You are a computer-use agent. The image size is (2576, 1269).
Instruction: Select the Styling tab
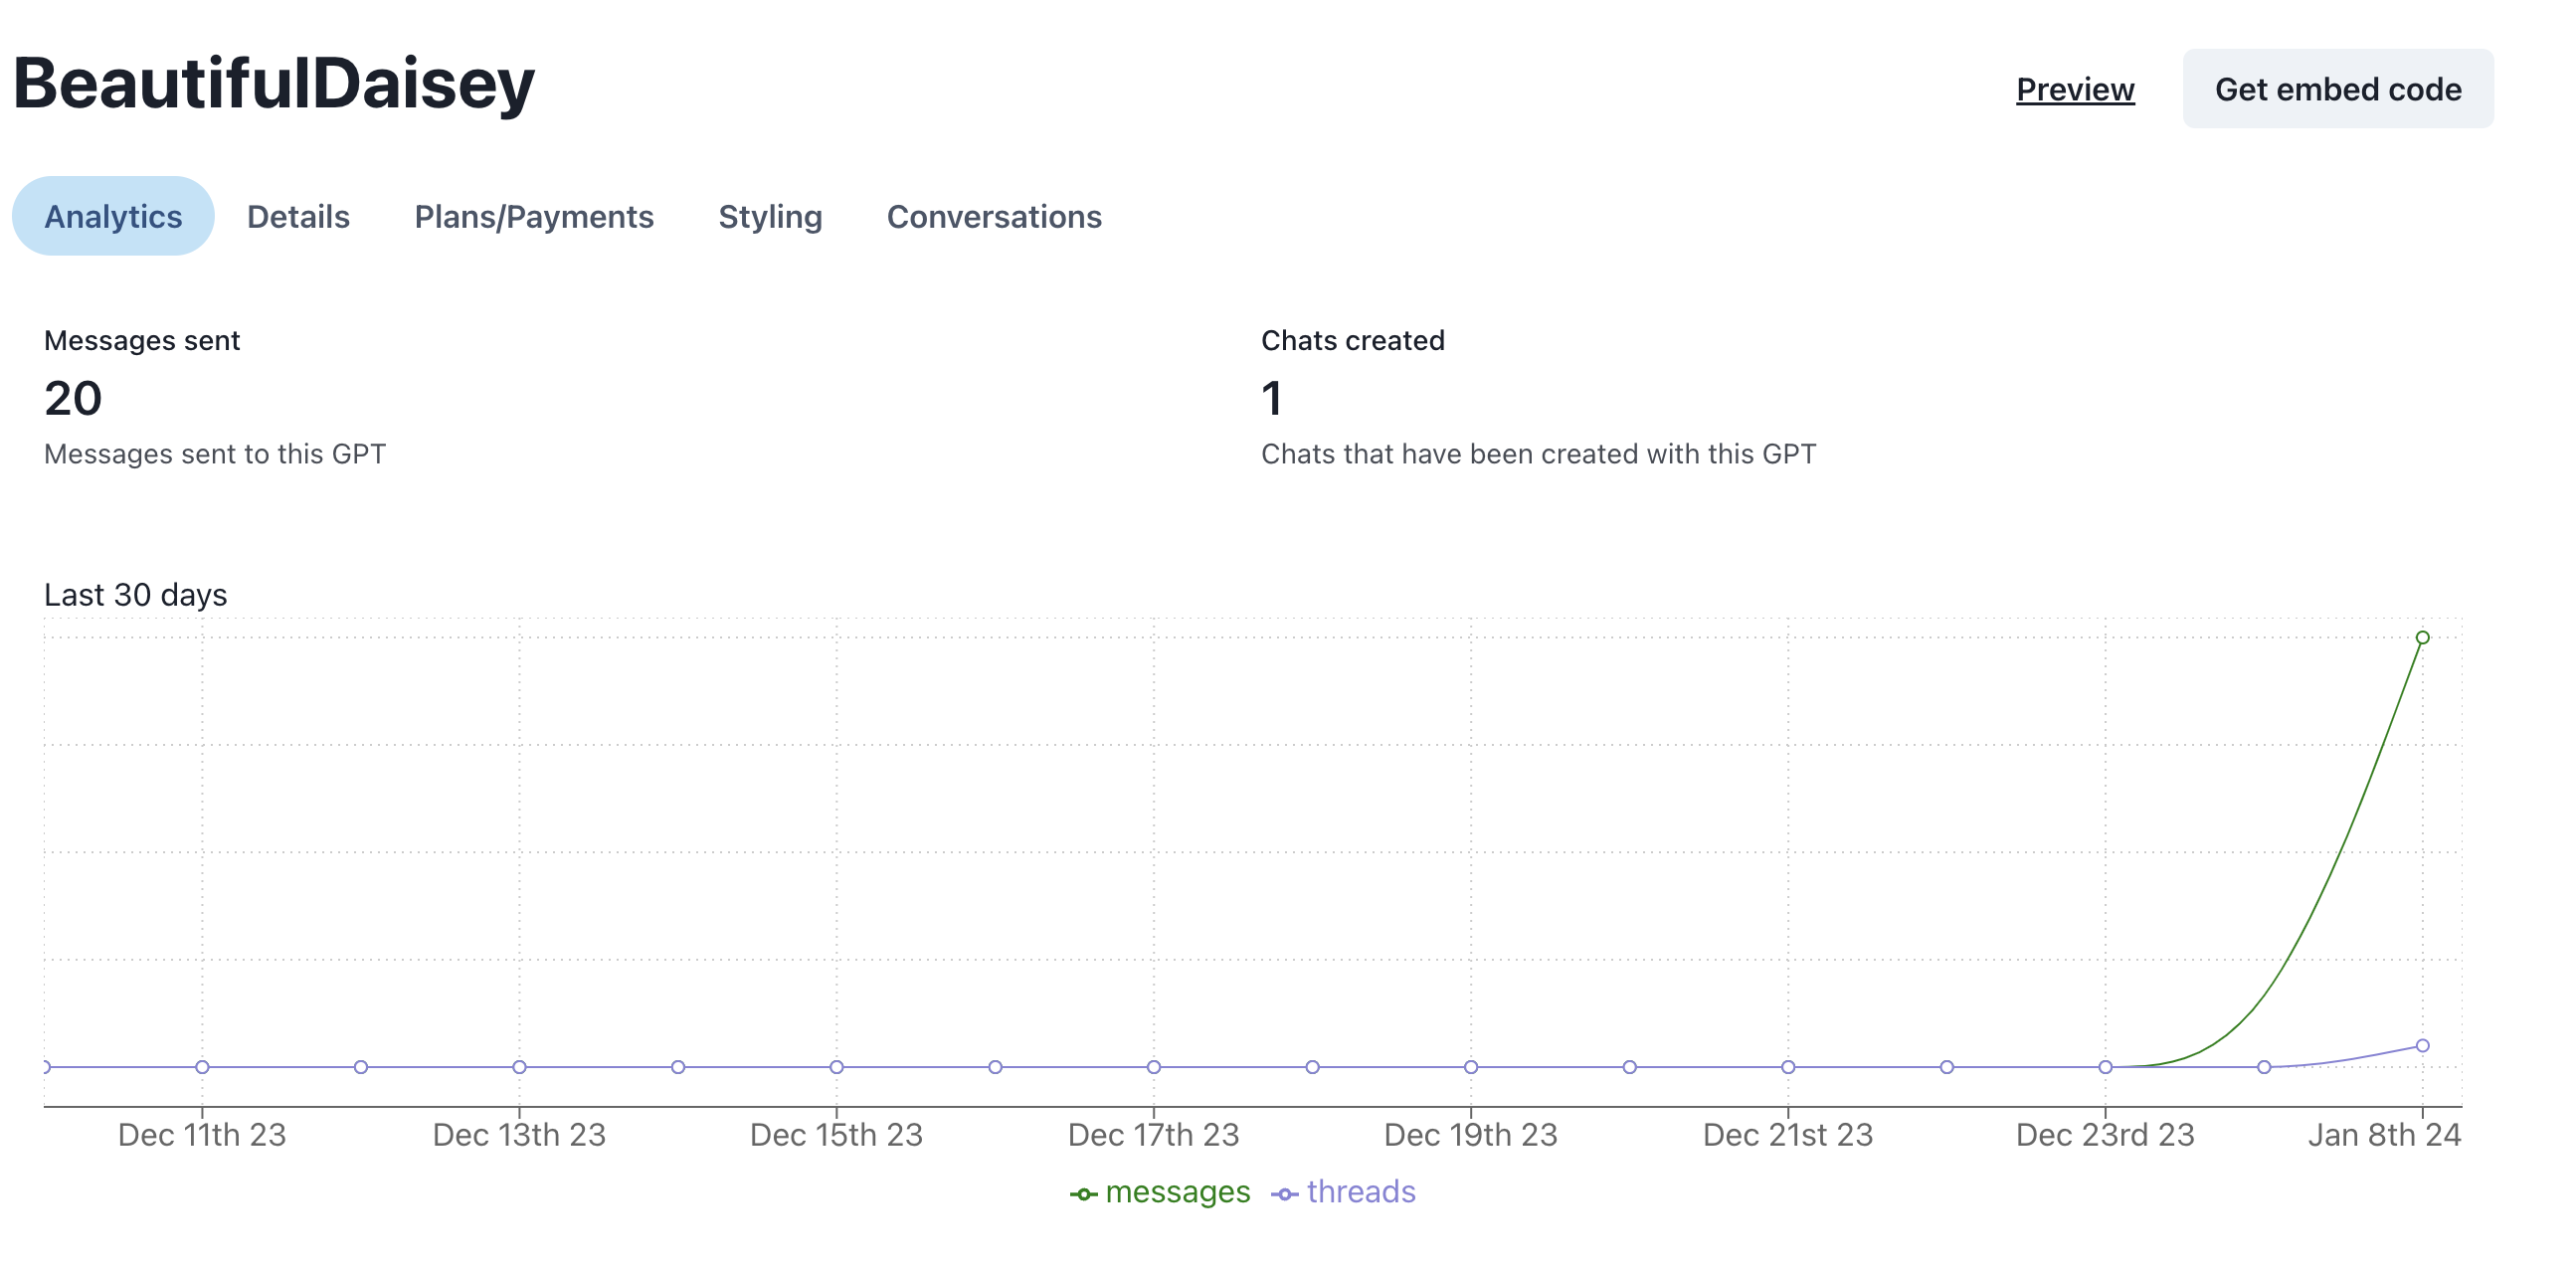(770, 216)
